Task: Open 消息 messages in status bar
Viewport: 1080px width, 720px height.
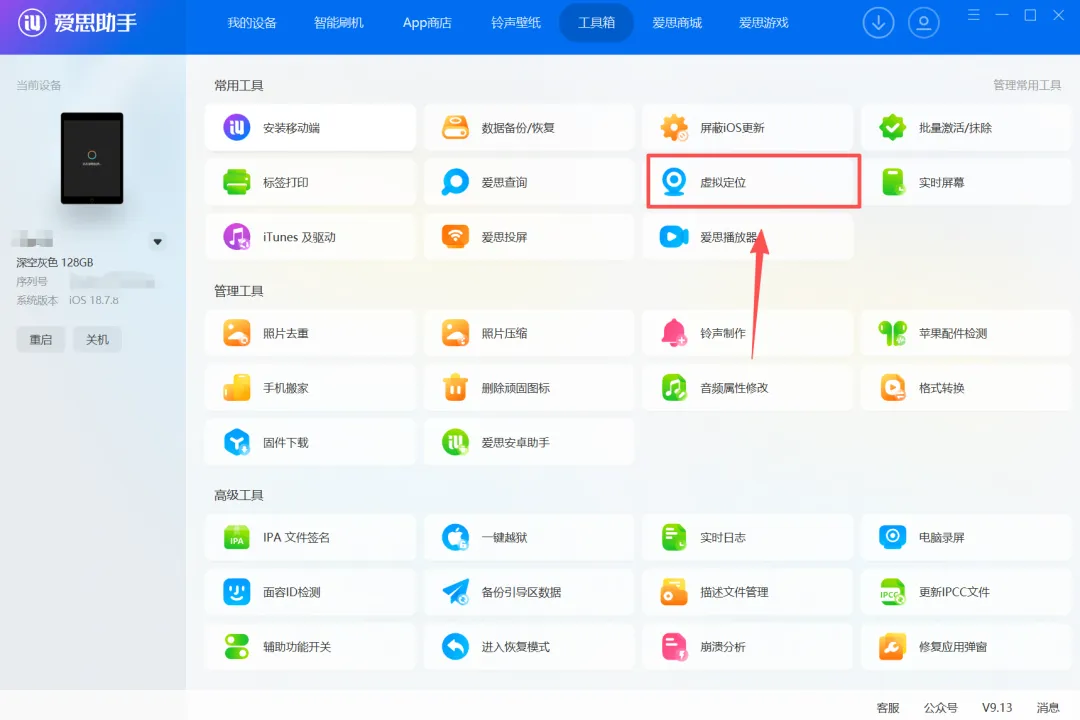Action: click(x=1048, y=708)
